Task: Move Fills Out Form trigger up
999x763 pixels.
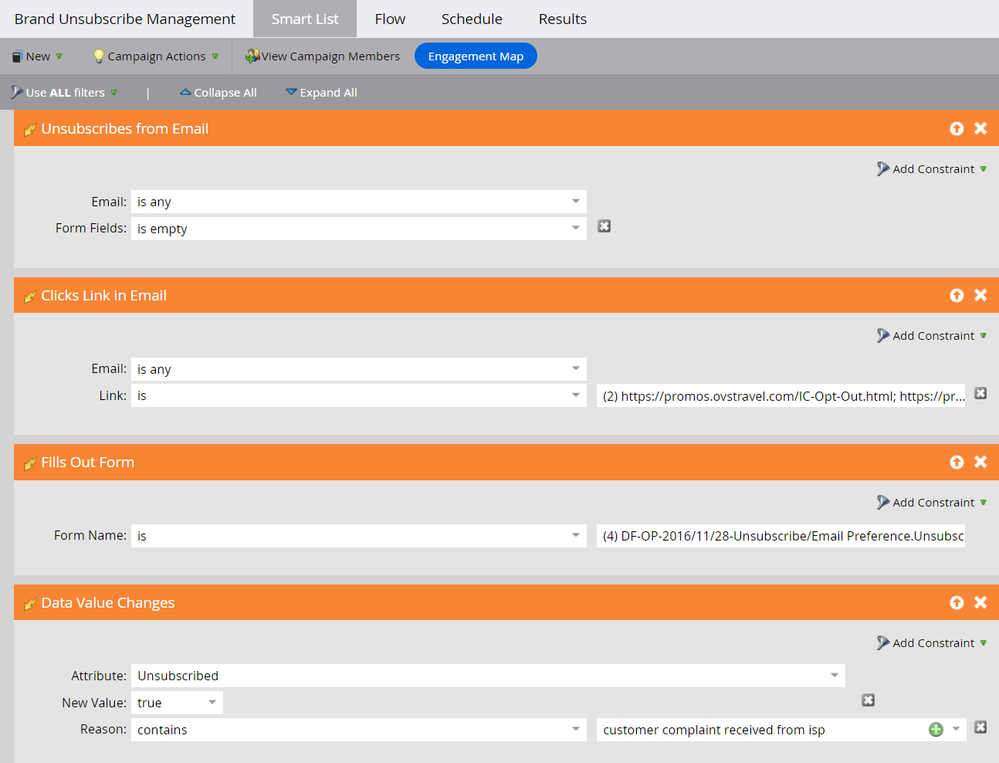Action: 956,462
